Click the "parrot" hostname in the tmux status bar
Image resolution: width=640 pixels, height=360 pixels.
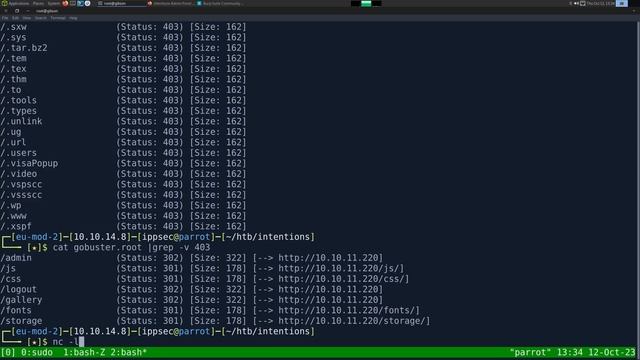point(530,352)
